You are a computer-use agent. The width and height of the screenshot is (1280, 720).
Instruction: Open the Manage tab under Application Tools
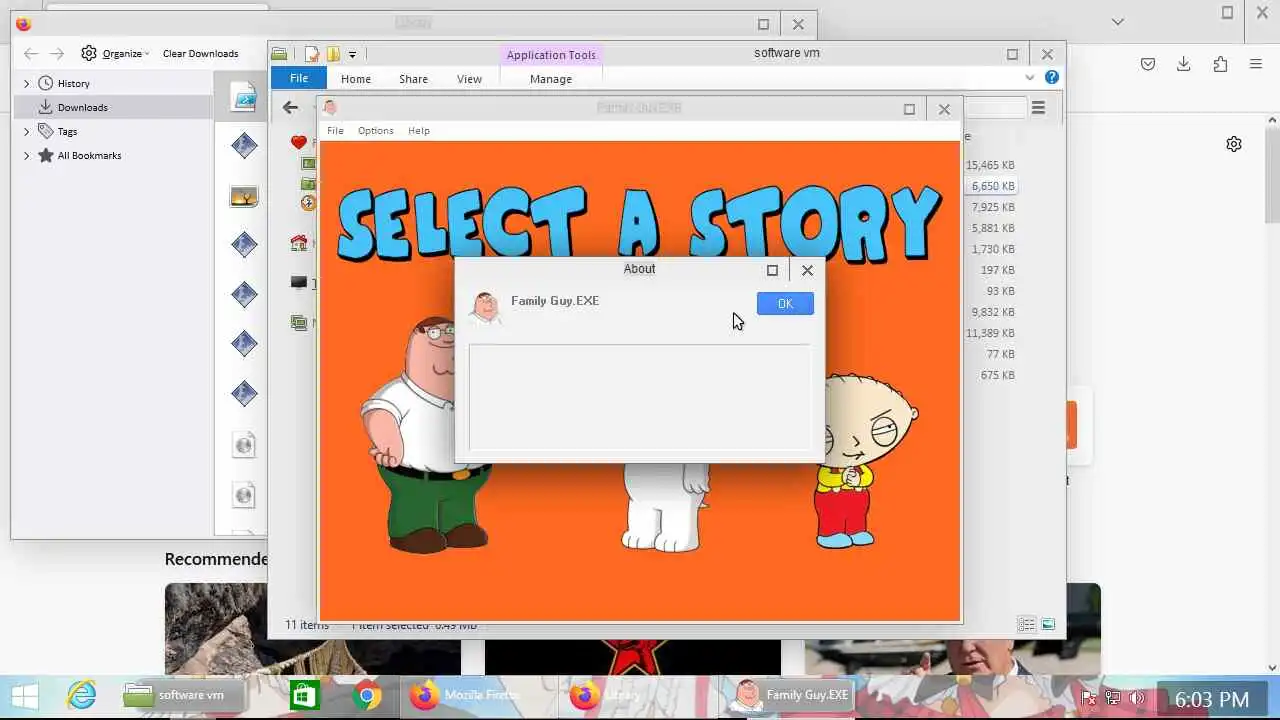[x=551, y=79]
